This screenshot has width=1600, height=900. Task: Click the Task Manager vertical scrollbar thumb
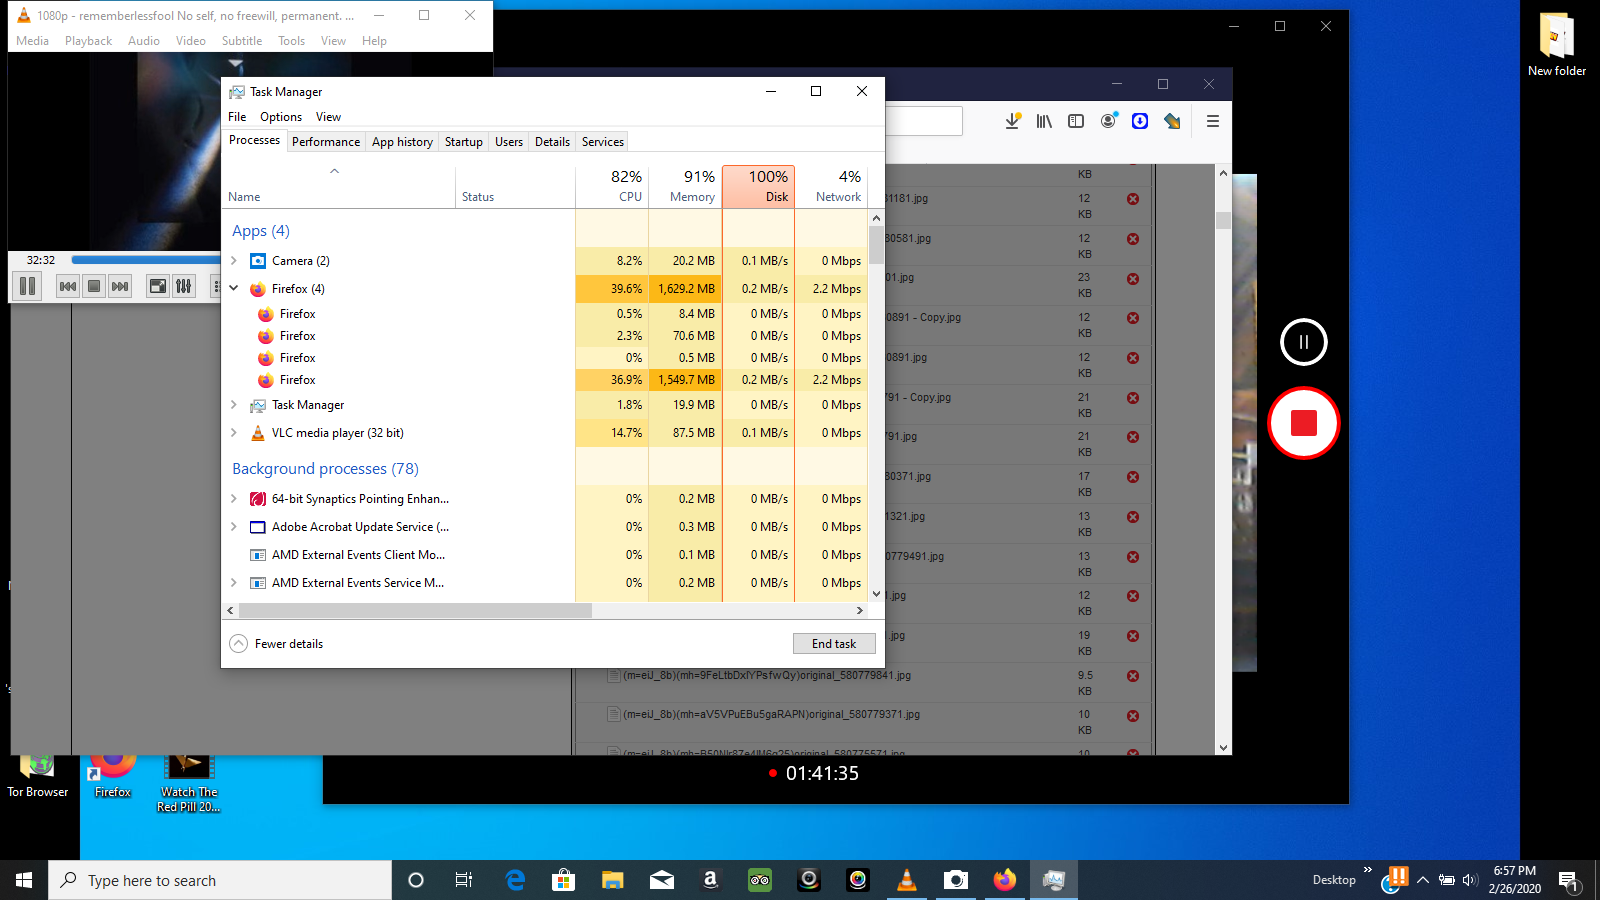click(876, 245)
